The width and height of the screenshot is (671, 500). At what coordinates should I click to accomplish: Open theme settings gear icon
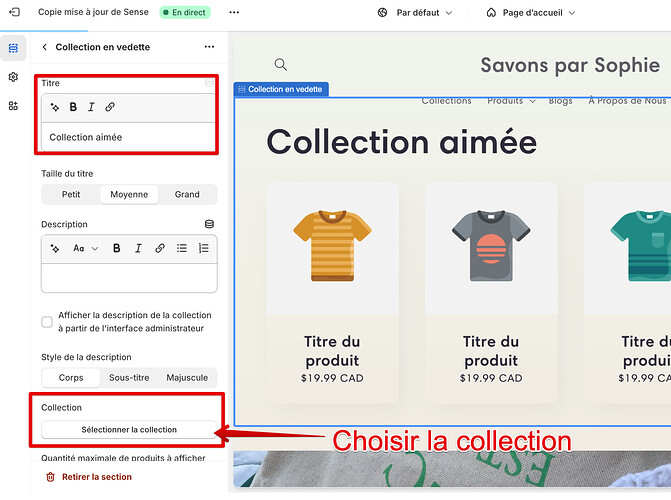13,77
